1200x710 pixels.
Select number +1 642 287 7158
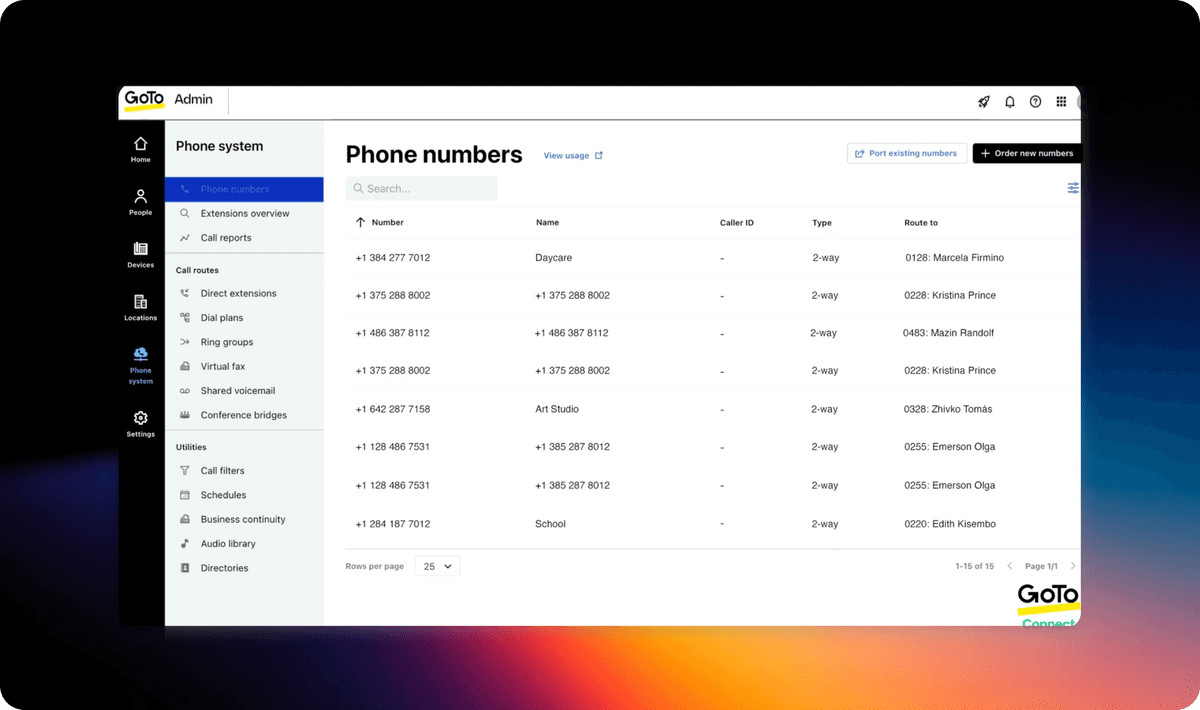(x=393, y=409)
